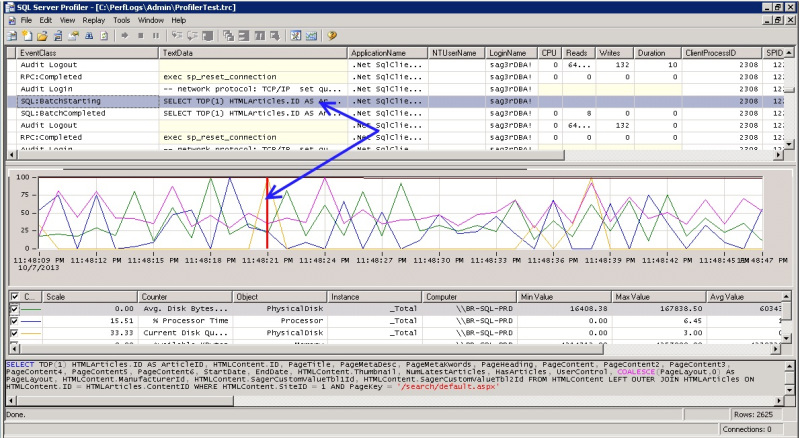The height and width of the screenshot is (438, 800).
Task: Click the New Trace toolbar icon
Action: [x=11, y=35]
